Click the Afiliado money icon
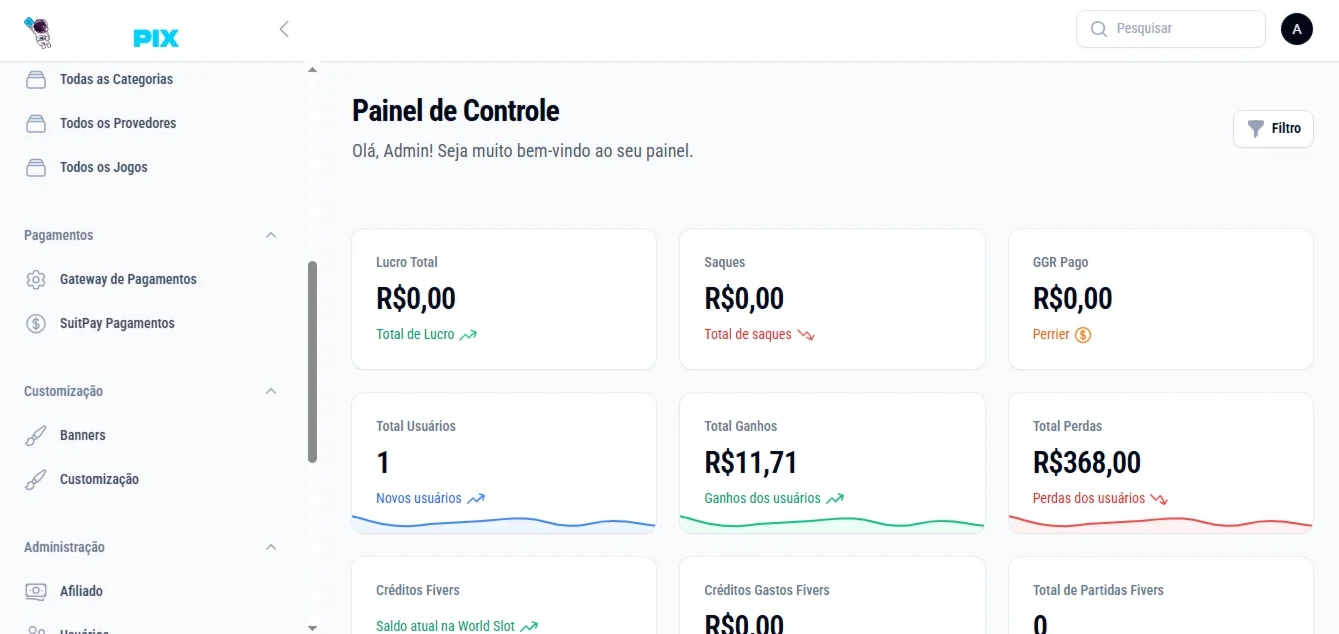 point(36,591)
